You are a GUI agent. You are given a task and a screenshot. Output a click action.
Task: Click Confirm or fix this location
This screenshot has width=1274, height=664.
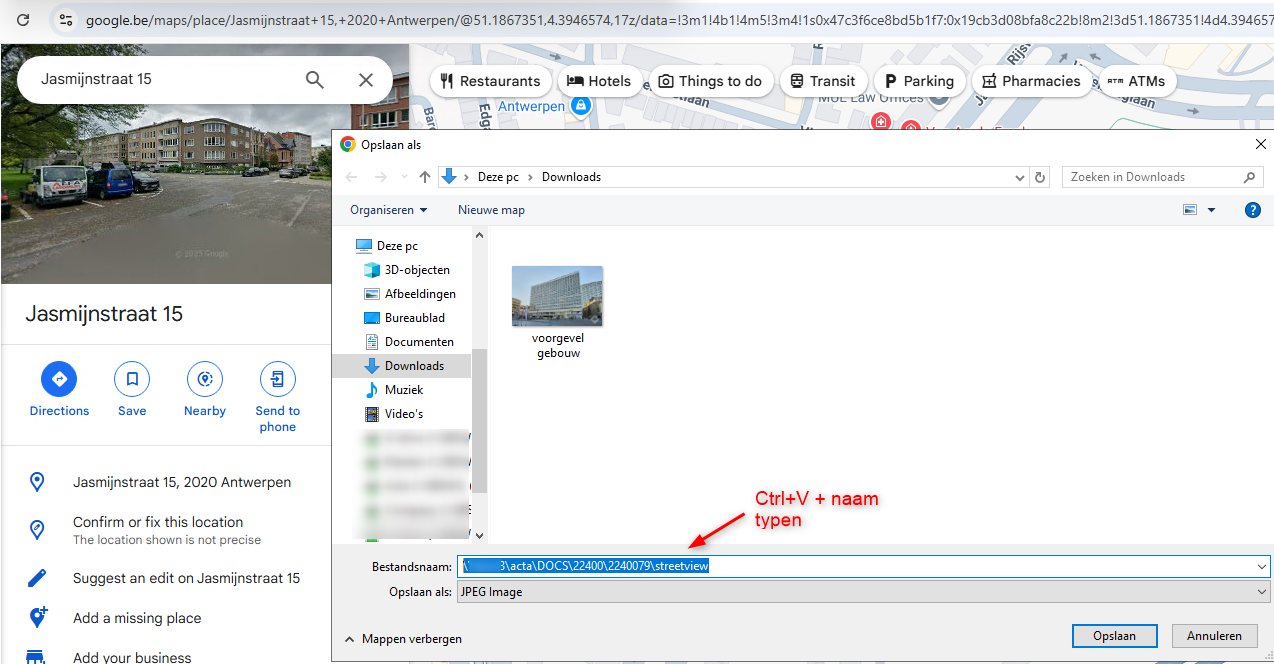(158, 522)
